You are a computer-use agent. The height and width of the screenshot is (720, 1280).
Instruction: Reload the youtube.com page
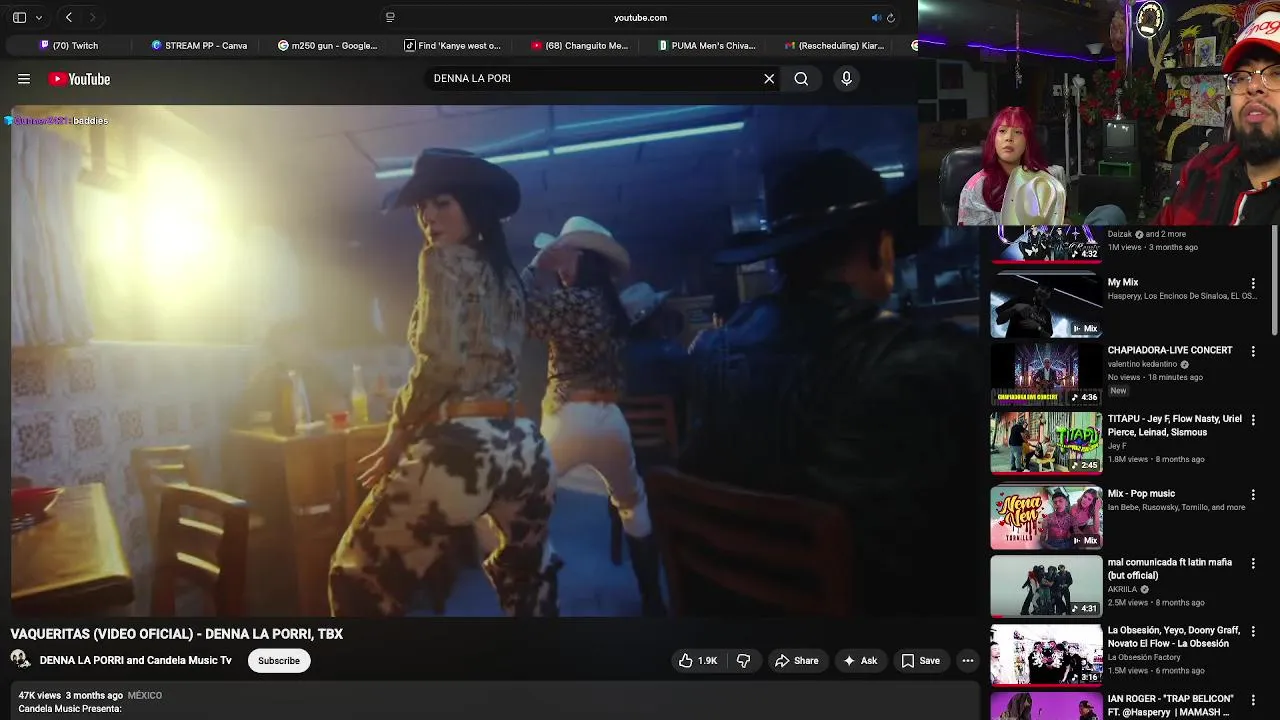click(891, 18)
